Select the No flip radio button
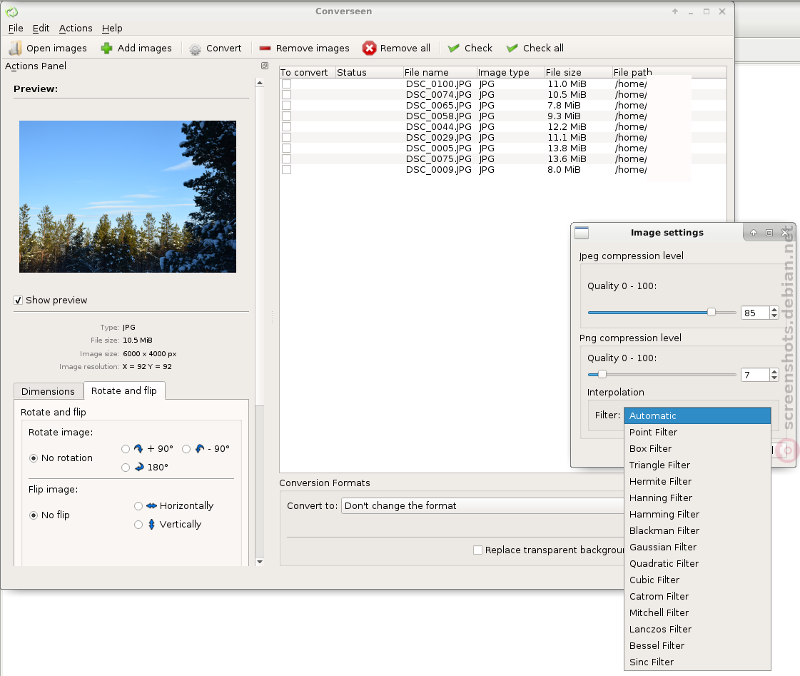 (x=34, y=515)
